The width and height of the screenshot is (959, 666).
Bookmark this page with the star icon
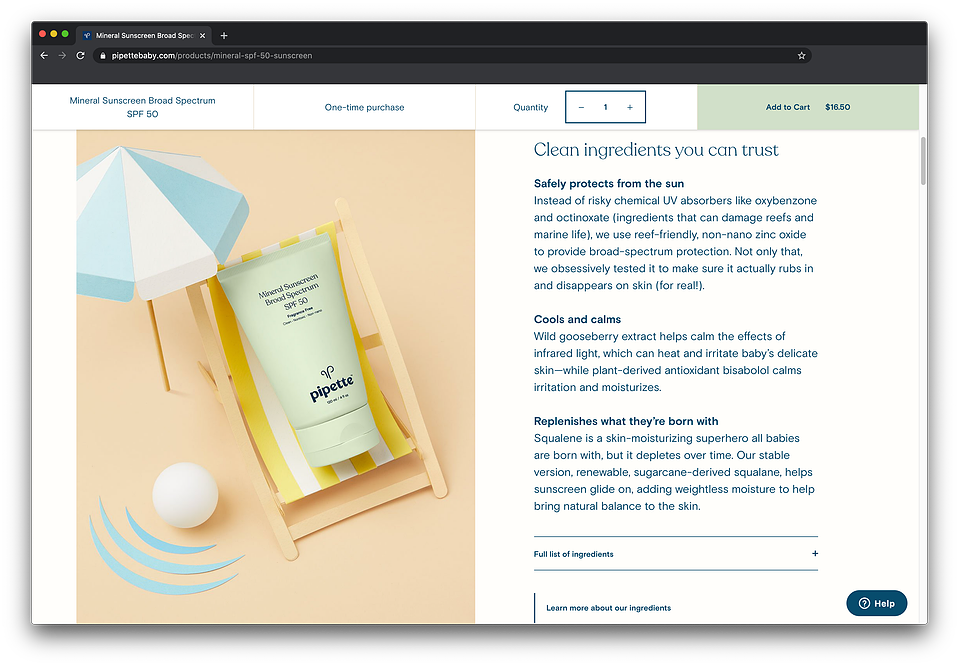pos(801,56)
